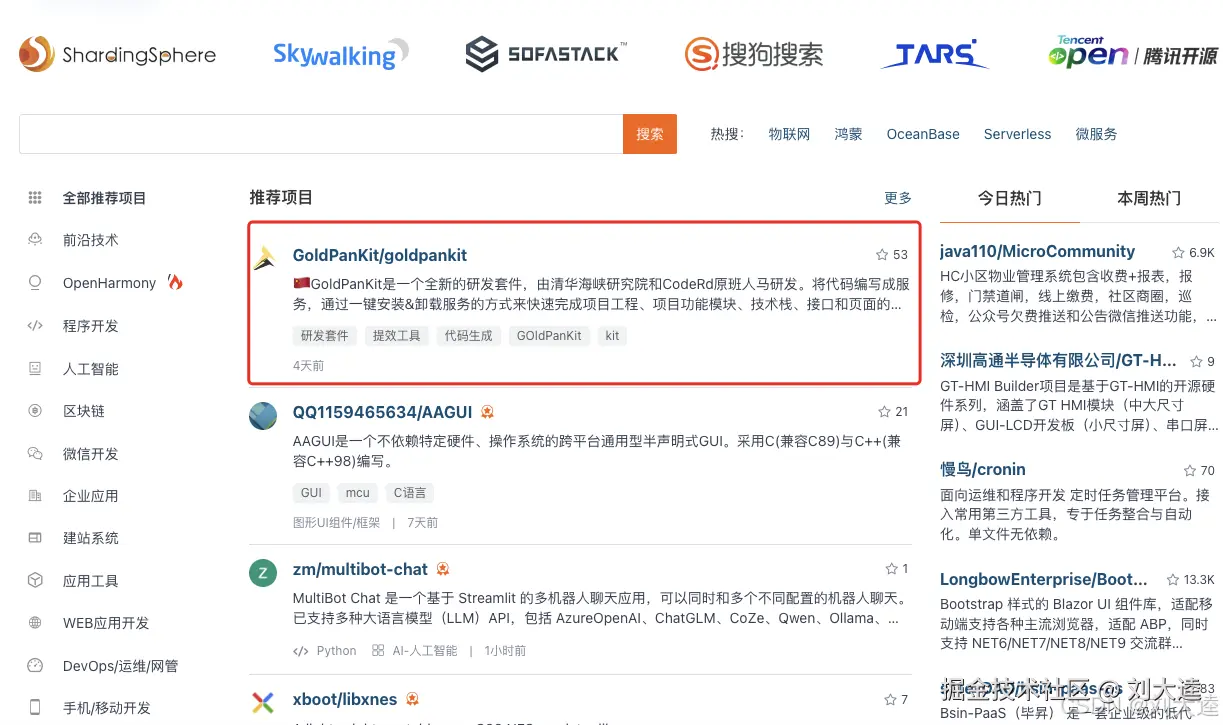Click inside the search input field
The width and height of the screenshot is (1223, 725).
(x=320, y=133)
